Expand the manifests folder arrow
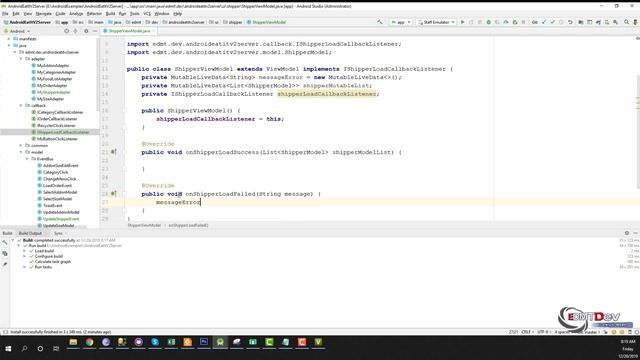The height and width of the screenshot is (360, 640). (9, 39)
